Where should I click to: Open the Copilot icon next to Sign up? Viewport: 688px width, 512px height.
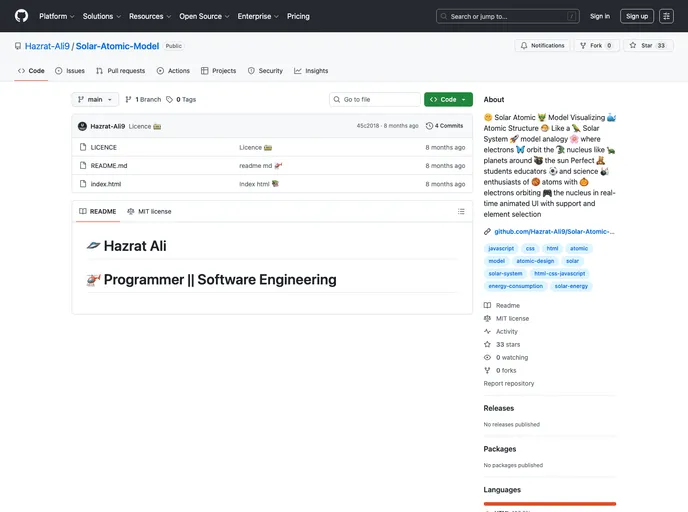[666, 16]
